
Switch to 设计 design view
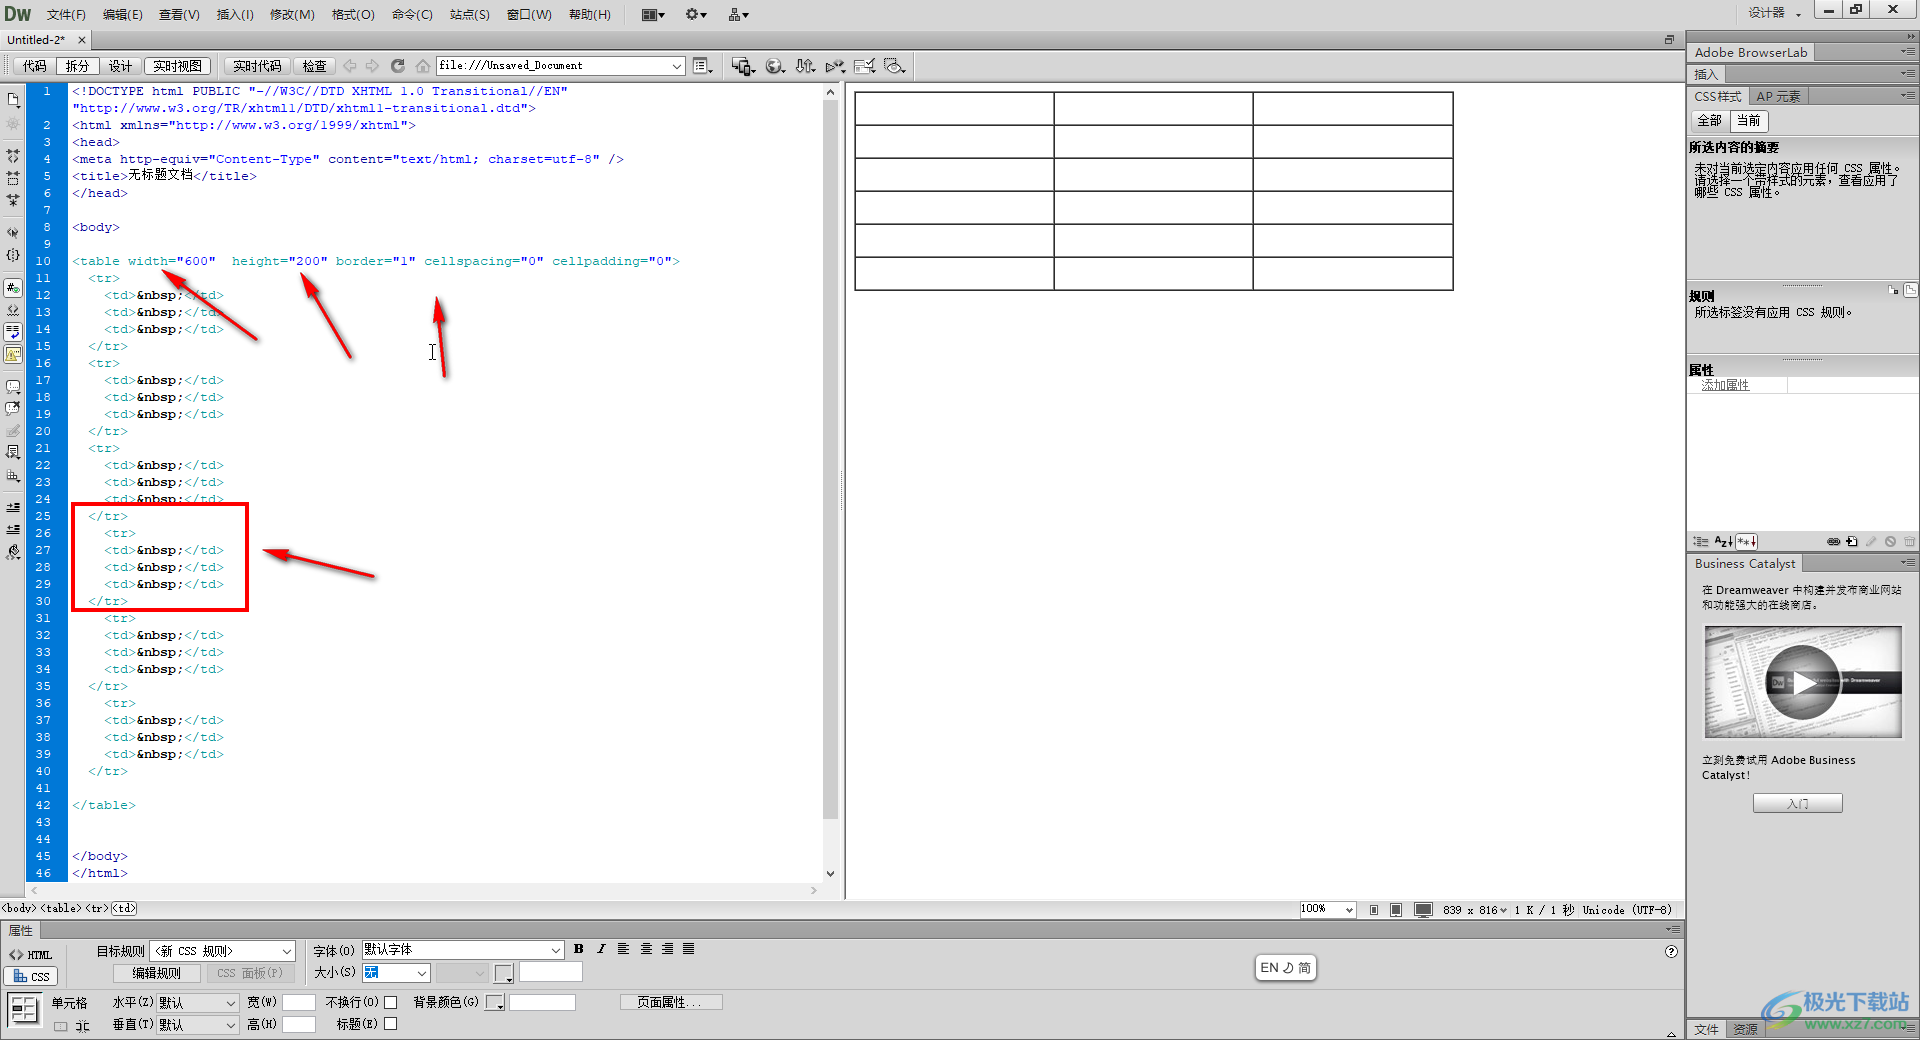pos(121,66)
